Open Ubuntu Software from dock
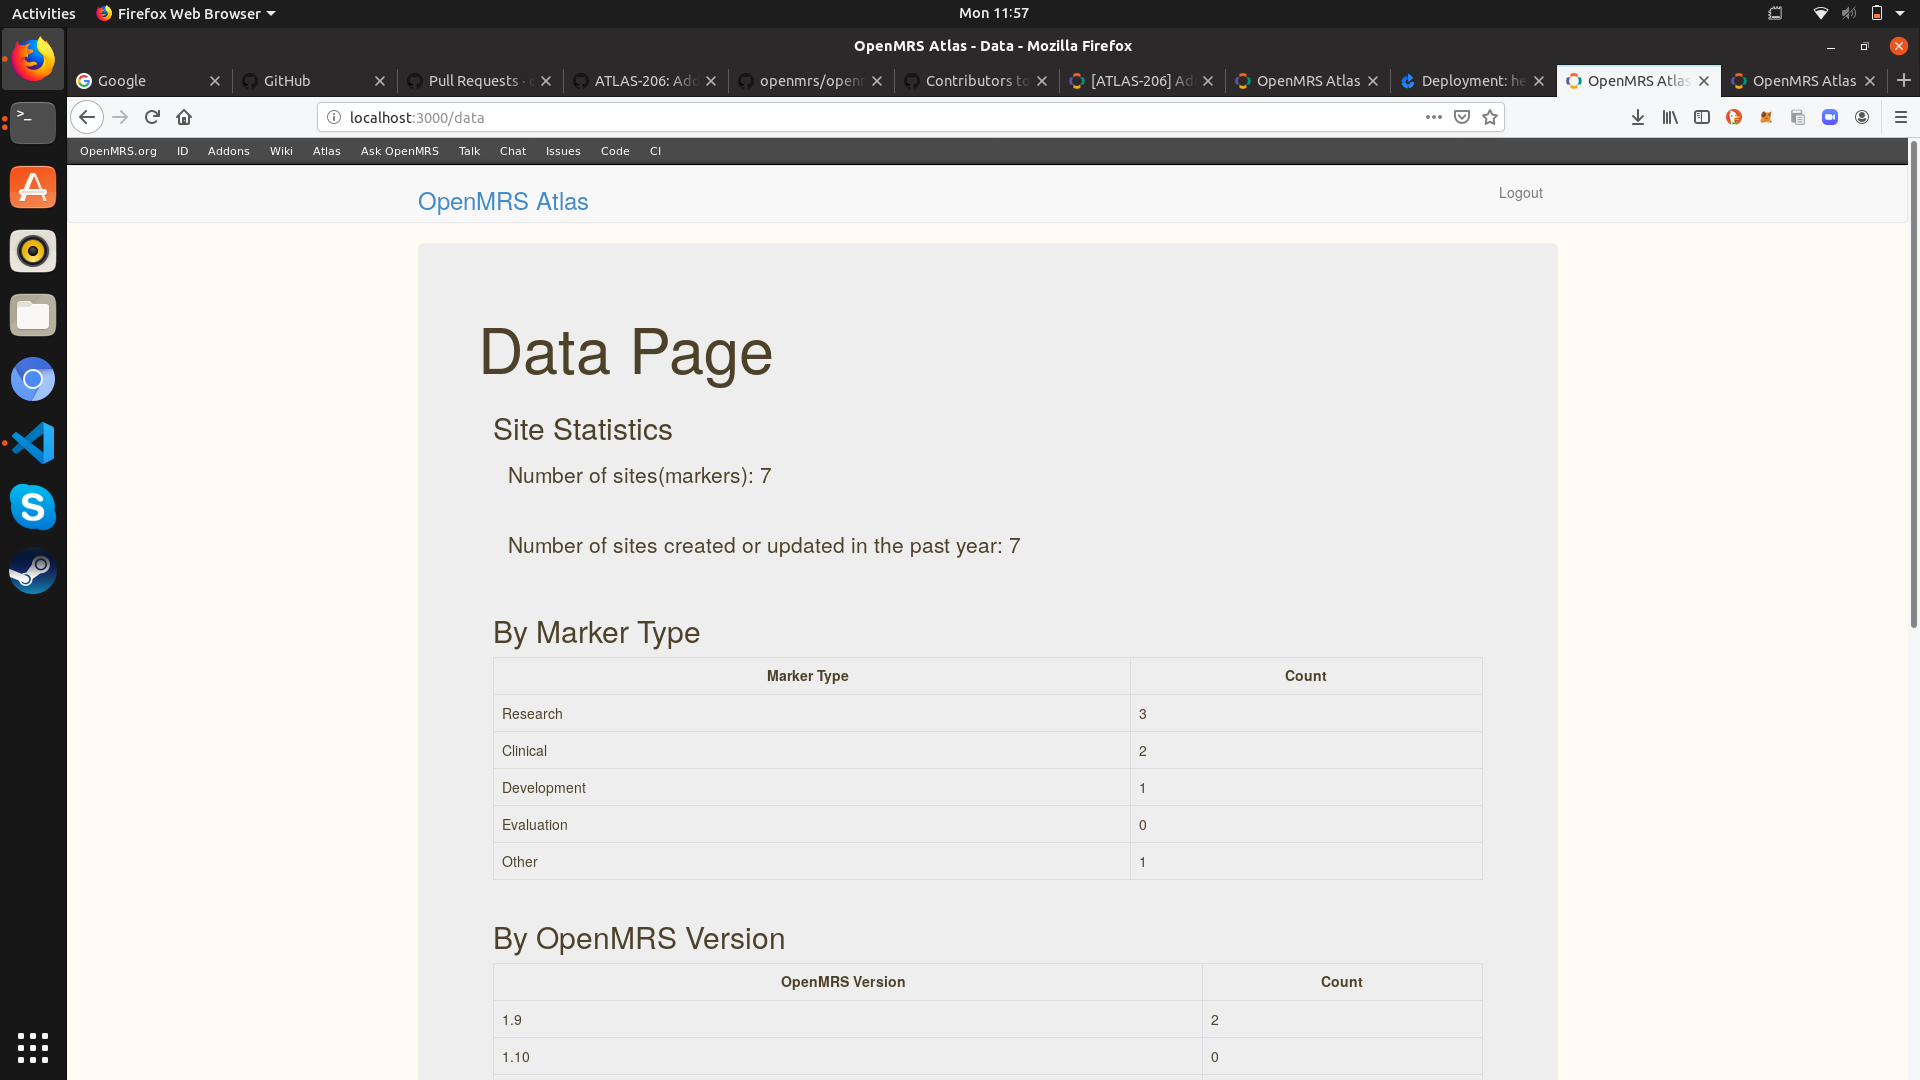This screenshot has height=1080, width=1920. point(33,187)
